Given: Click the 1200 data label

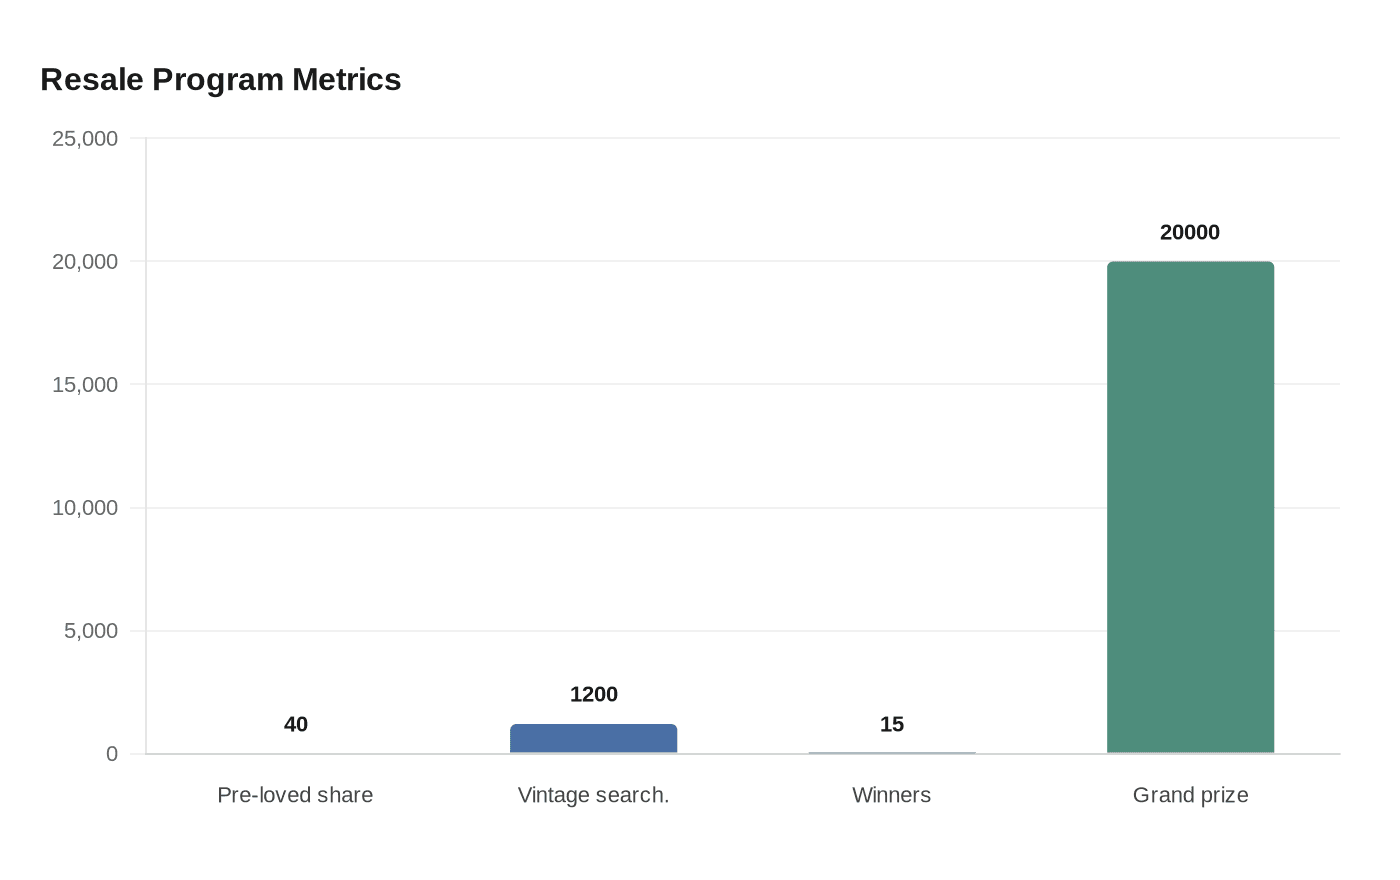Looking at the screenshot, I should [594, 694].
